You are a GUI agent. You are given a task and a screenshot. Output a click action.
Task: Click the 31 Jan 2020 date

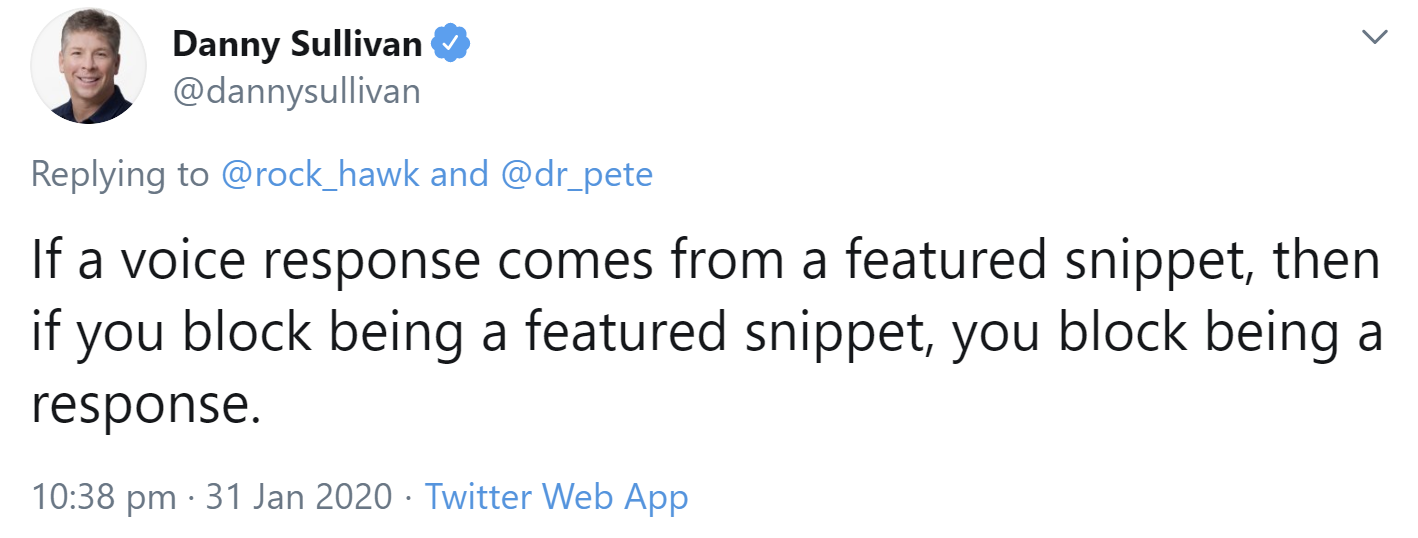[299, 497]
